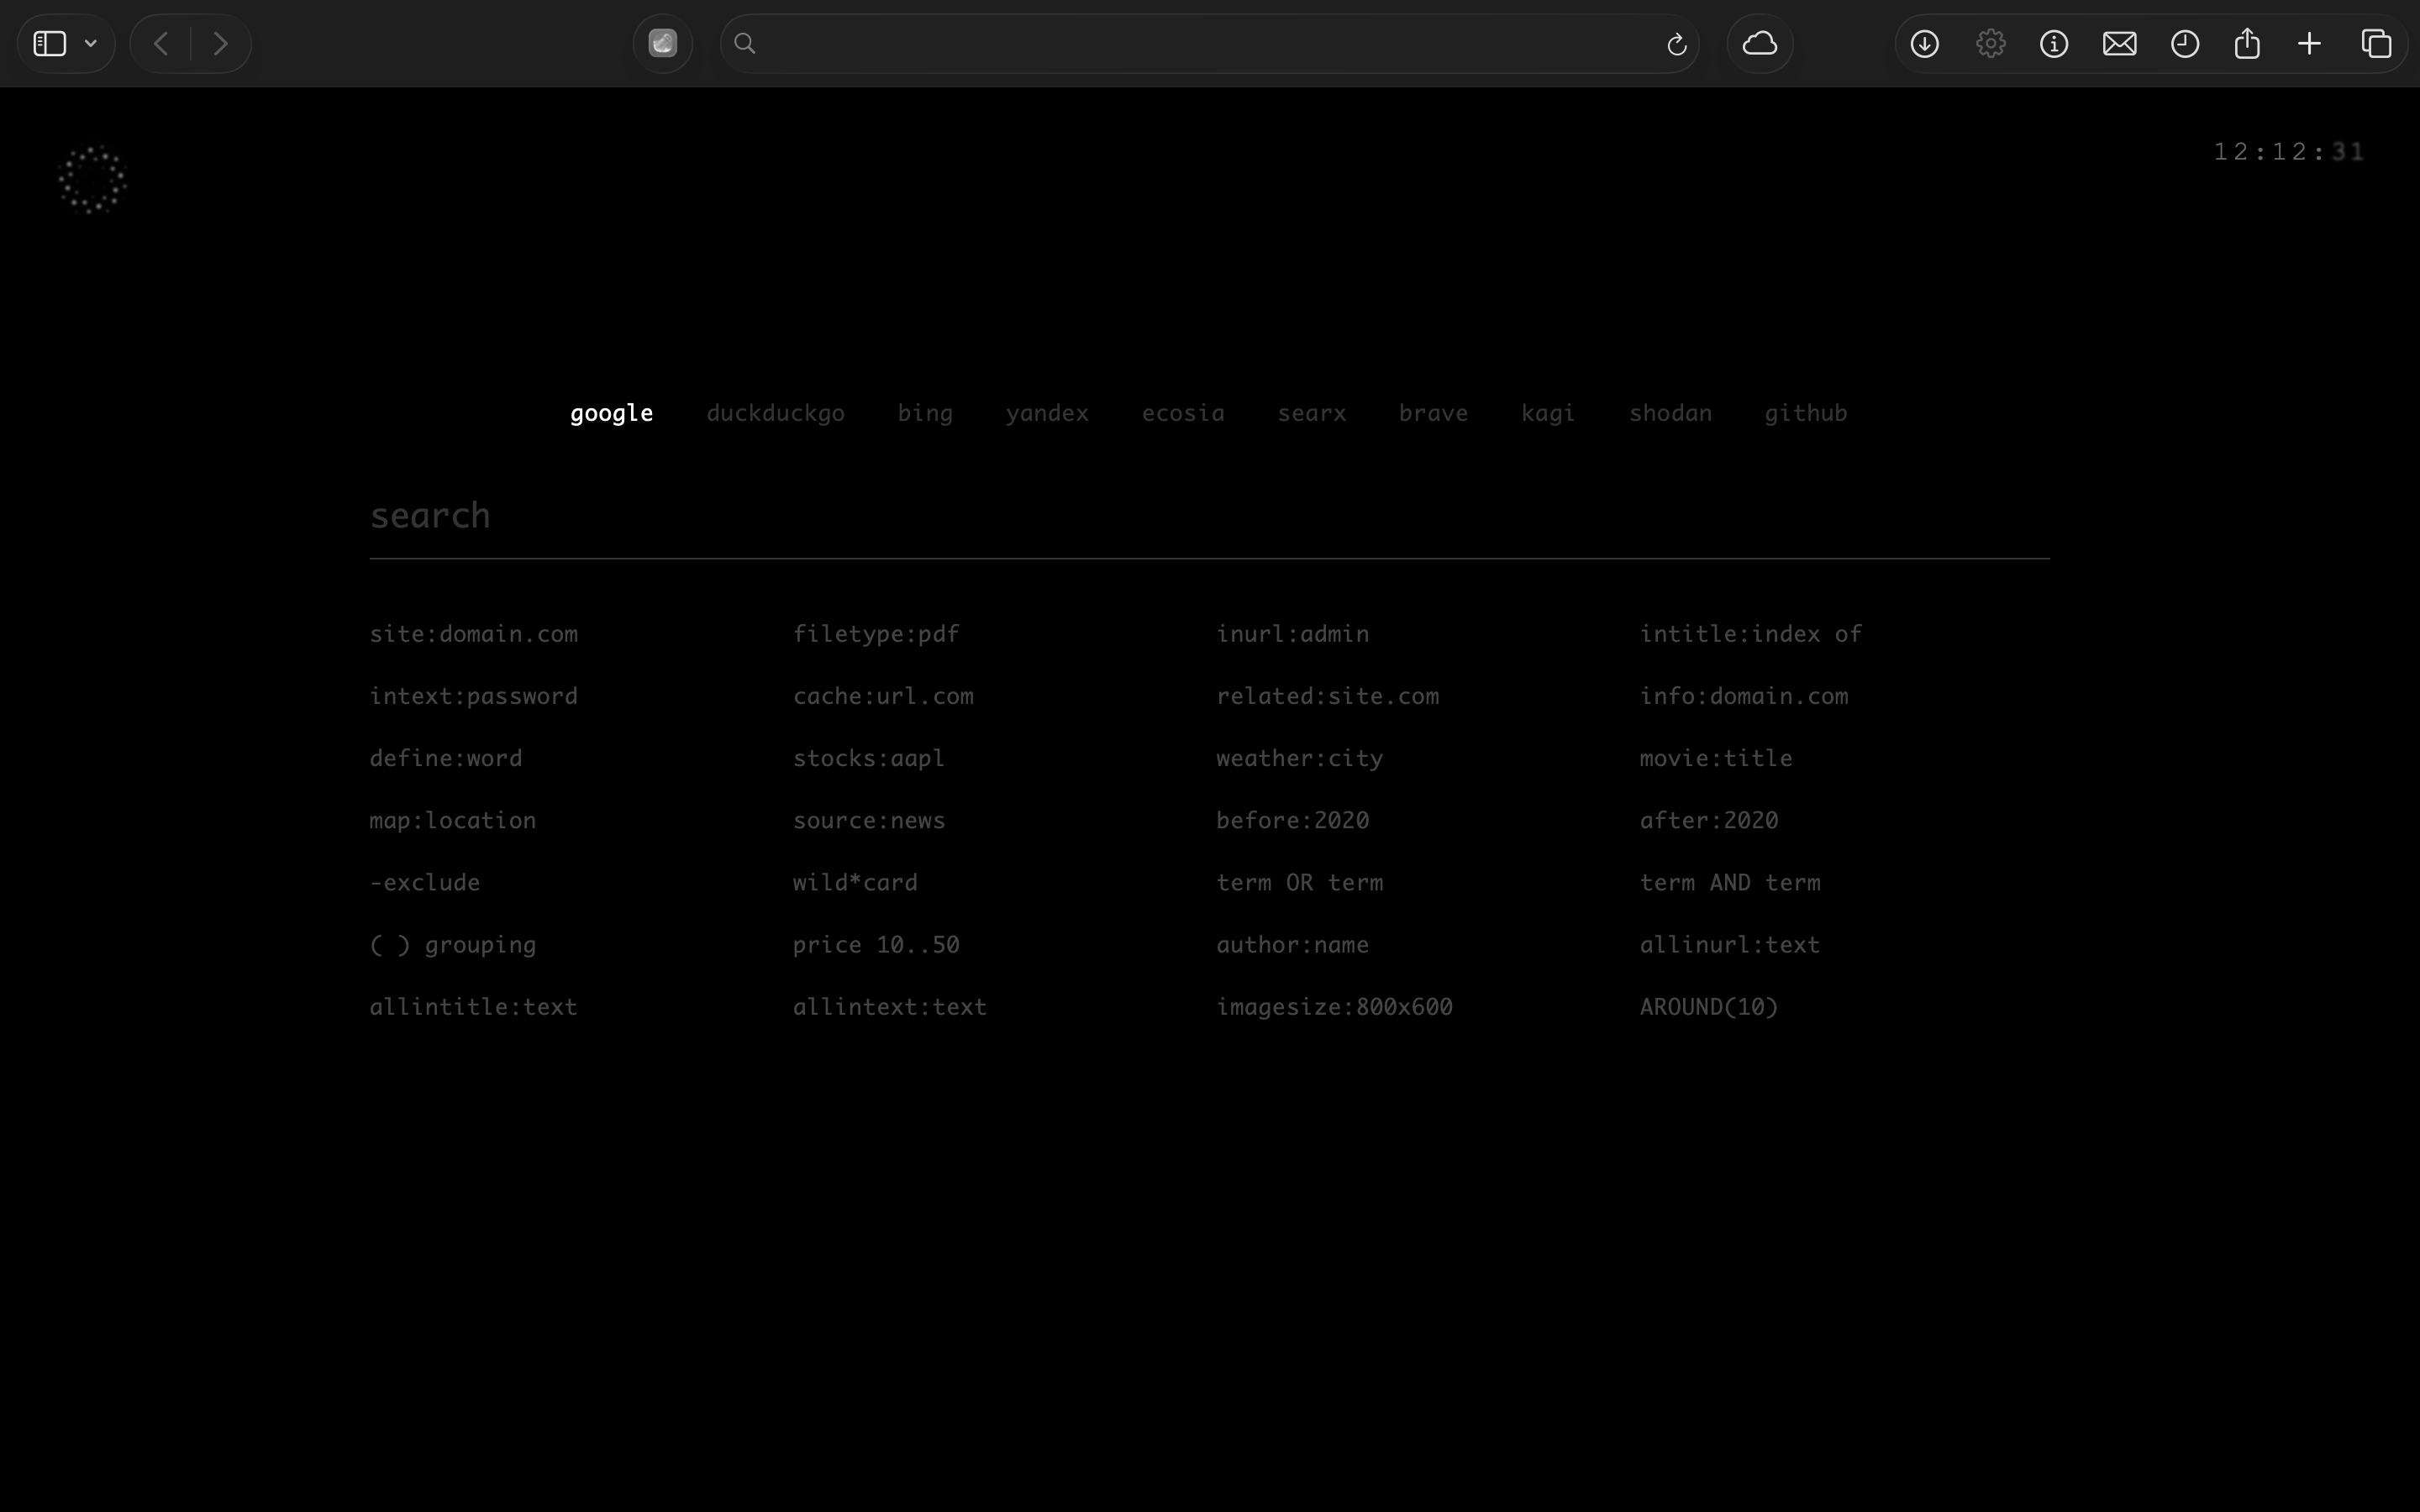2420x1512 pixels.
Task: Go forward with the forward arrow
Action: pyautogui.click(x=221, y=44)
